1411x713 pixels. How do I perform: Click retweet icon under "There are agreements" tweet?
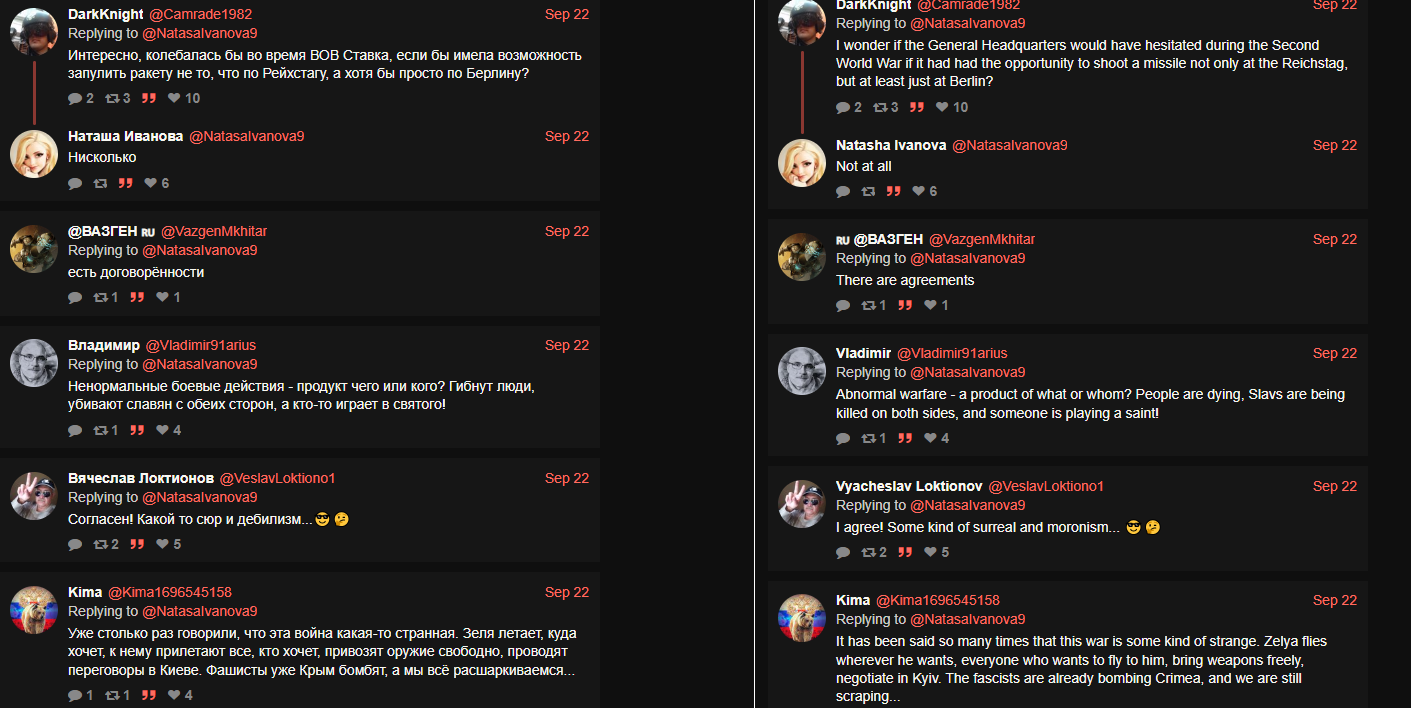tap(868, 305)
